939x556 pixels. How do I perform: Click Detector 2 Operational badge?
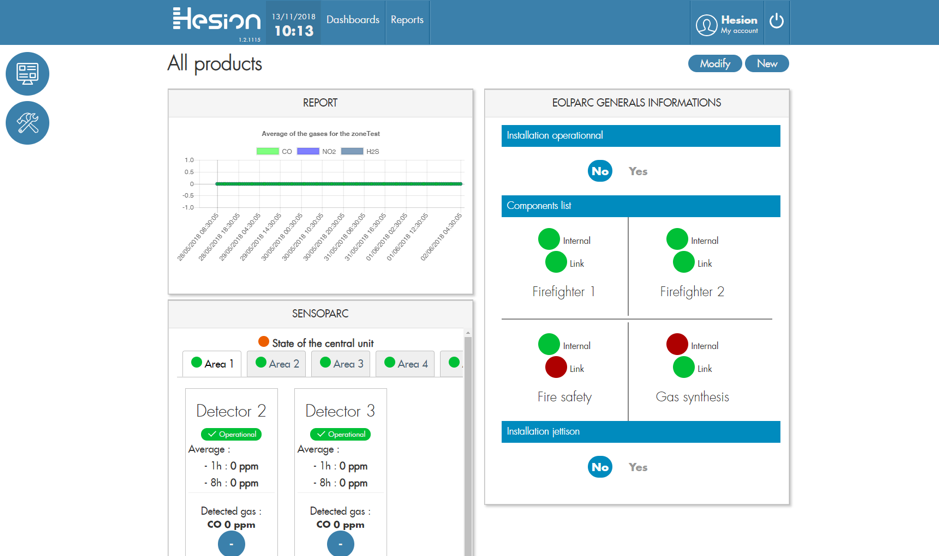click(x=231, y=434)
